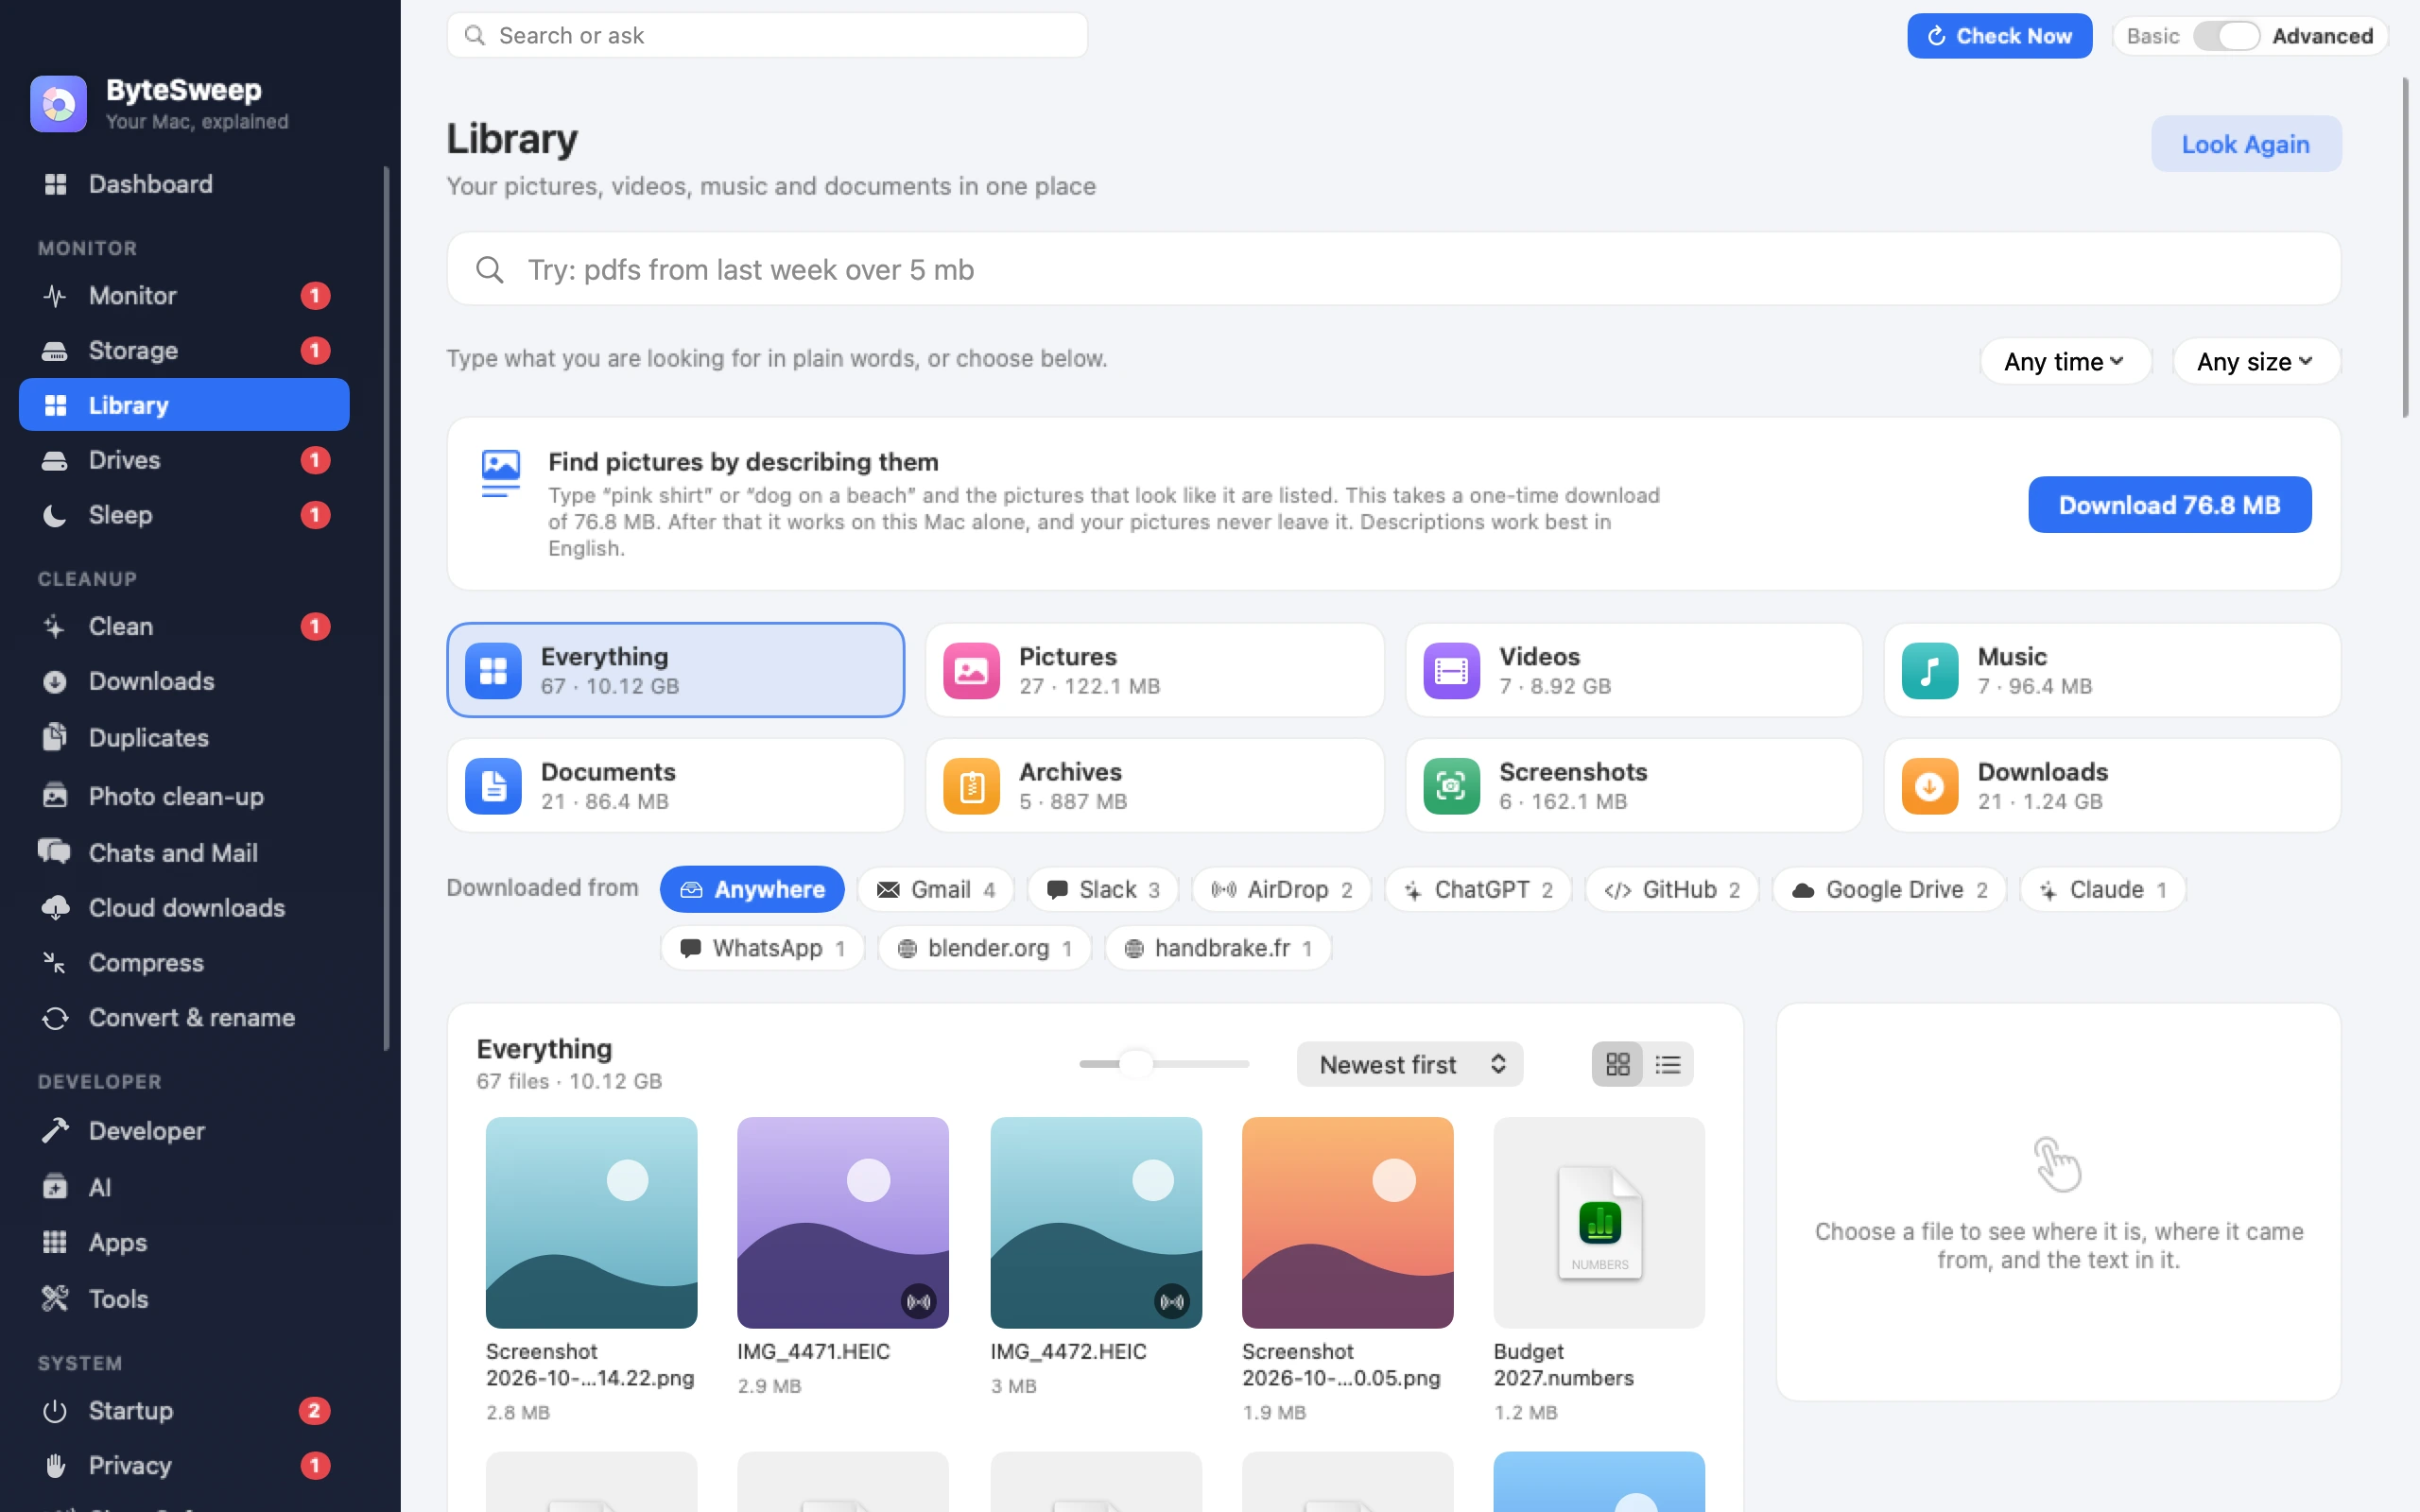Adjust the thumbnail size slider
Image resolution: width=2420 pixels, height=1512 pixels.
click(1164, 1064)
